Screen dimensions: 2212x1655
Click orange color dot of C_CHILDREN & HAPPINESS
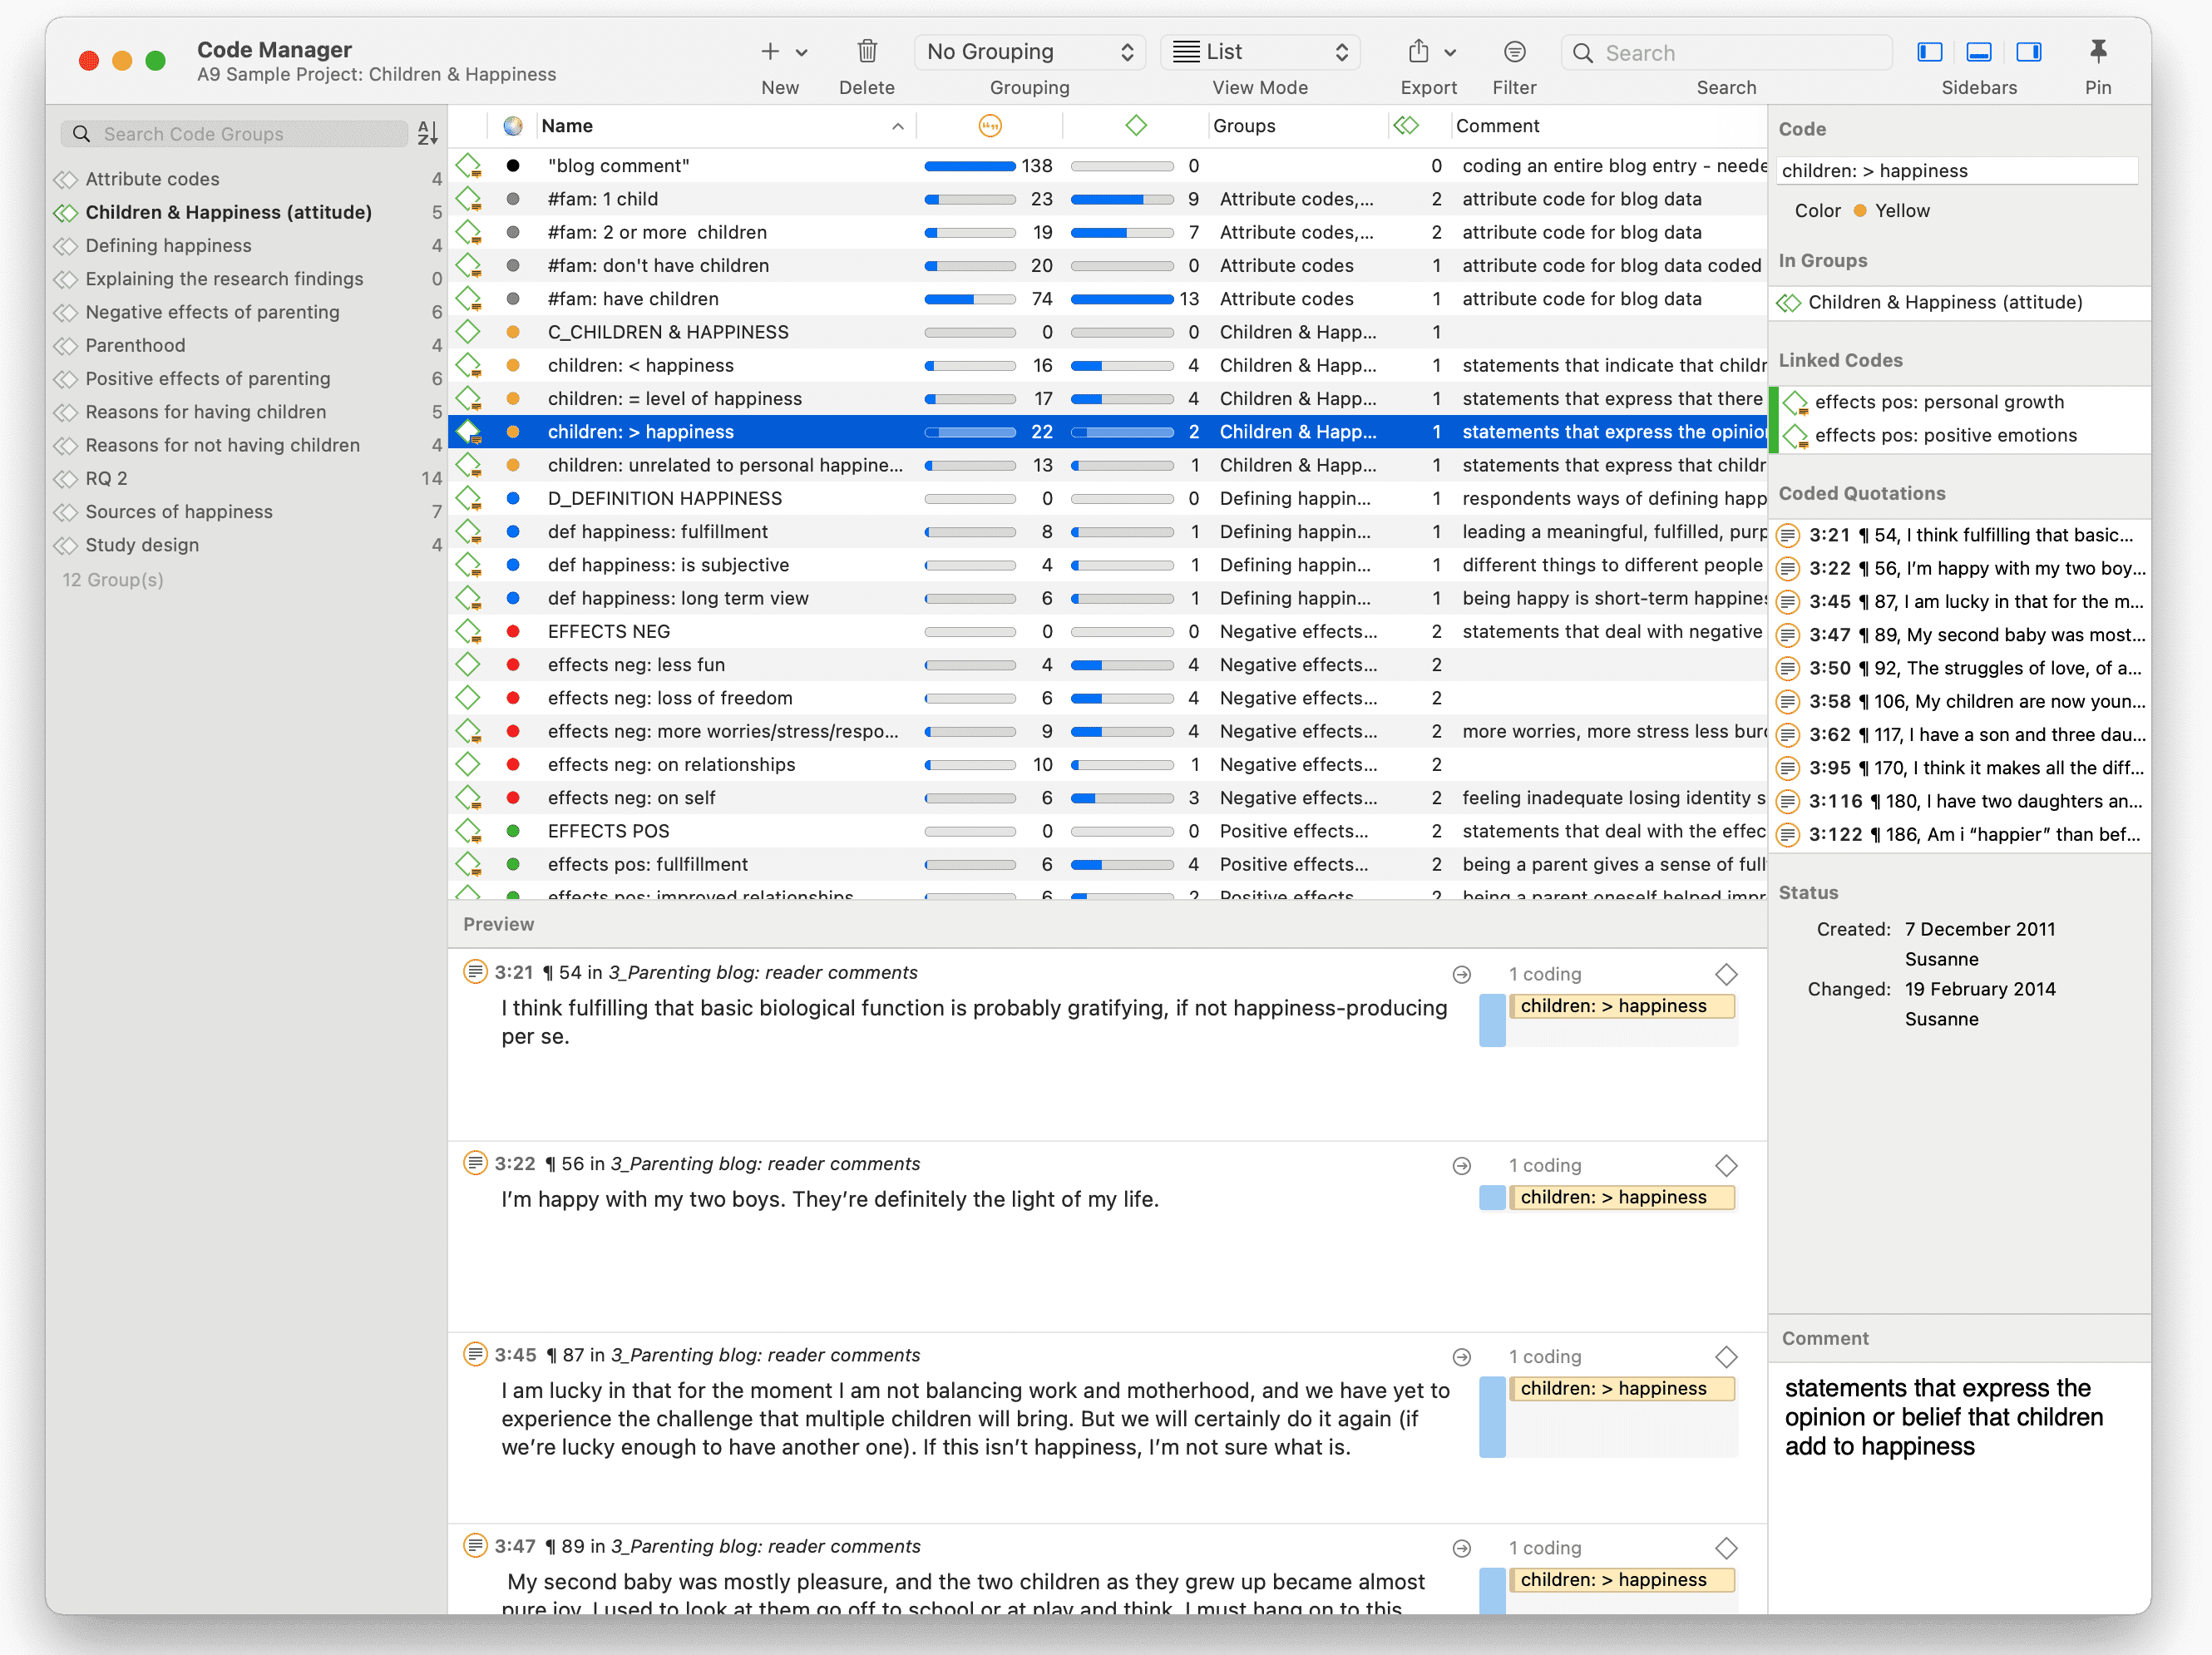pyautogui.click(x=513, y=332)
